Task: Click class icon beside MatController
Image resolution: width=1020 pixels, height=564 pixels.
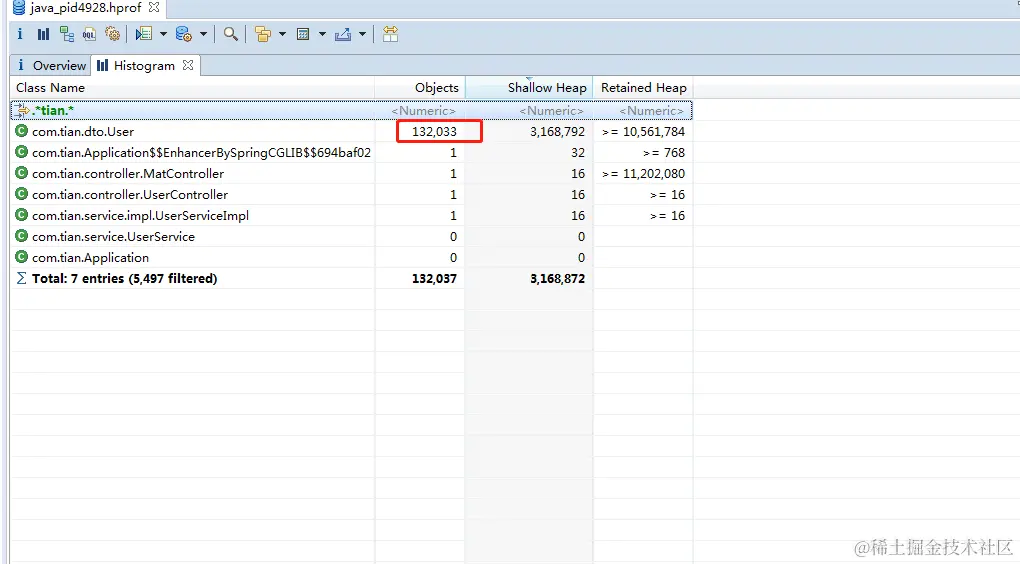Action: 21,173
